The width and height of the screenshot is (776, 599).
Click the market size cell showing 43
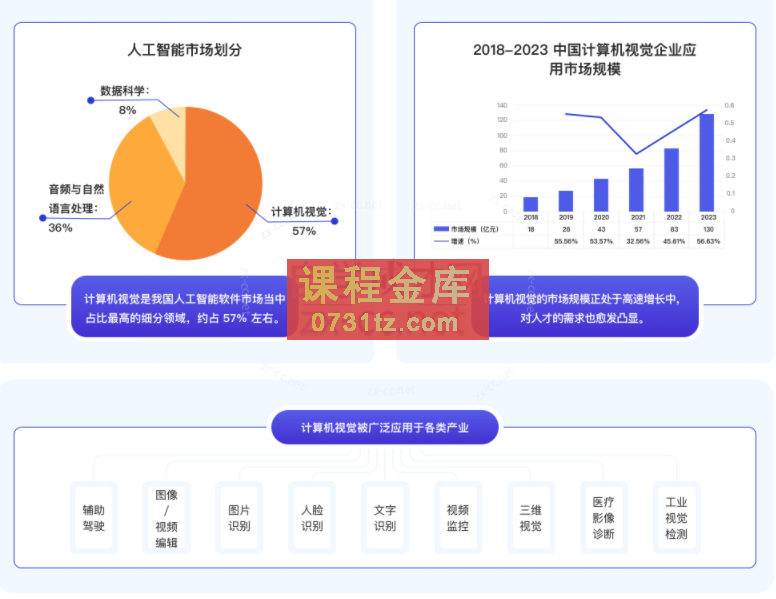point(601,229)
